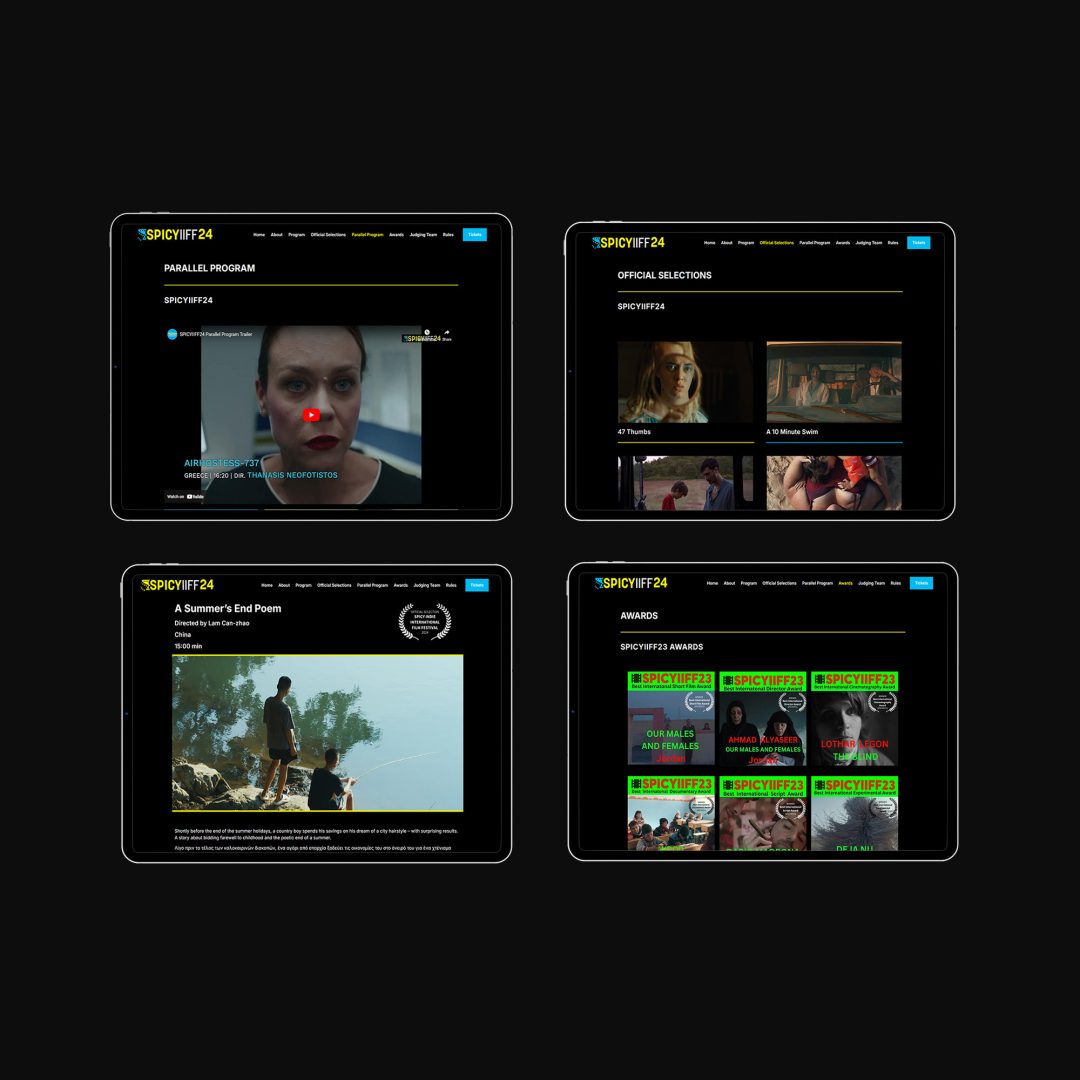Select highlighted Parallel Program menu item
The height and width of the screenshot is (1080, 1080).
(367, 235)
